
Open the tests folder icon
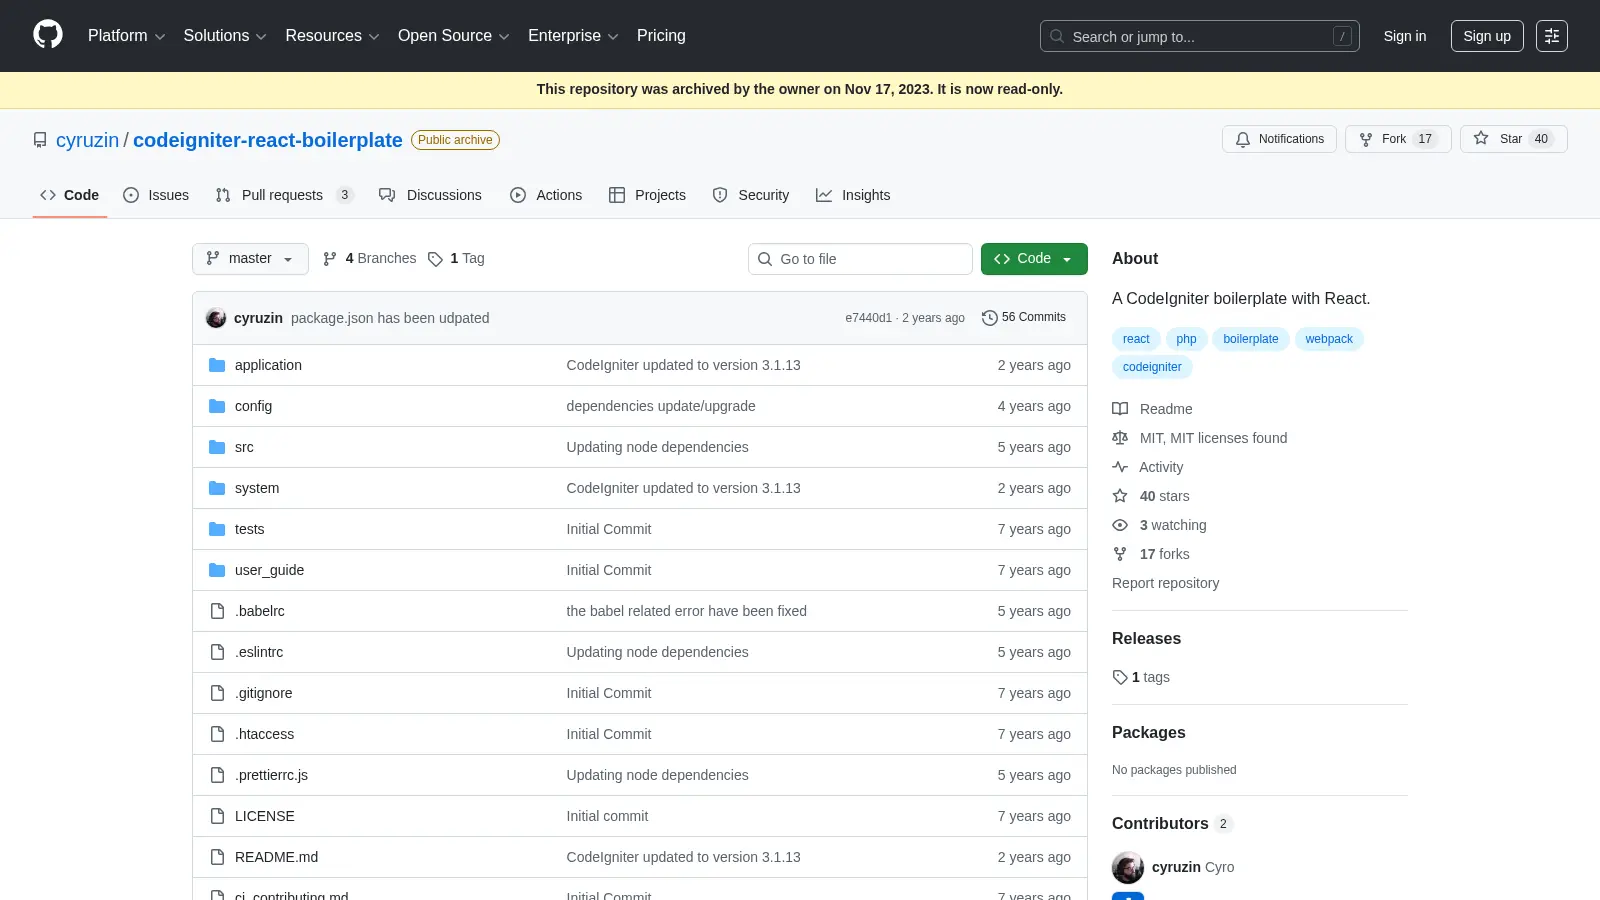(x=217, y=529)
